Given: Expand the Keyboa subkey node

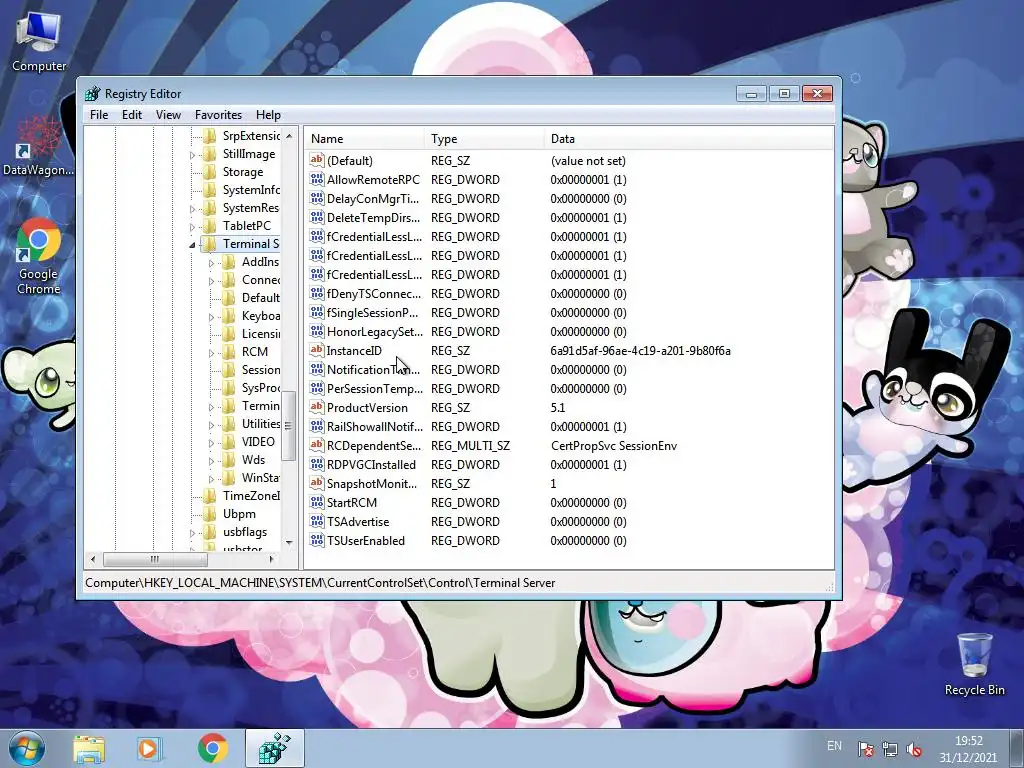Looking at the screenshot, I should click(211, 317).
